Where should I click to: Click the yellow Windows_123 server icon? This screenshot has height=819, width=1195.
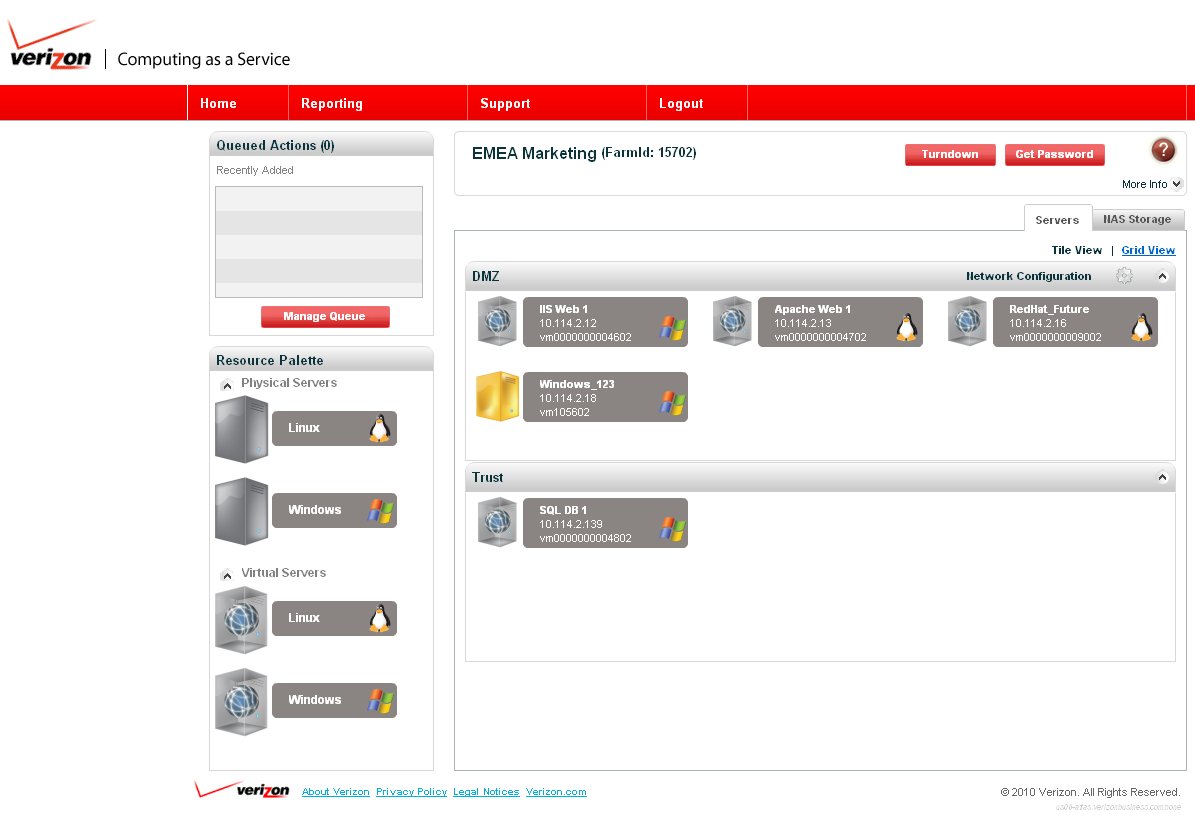497,397
